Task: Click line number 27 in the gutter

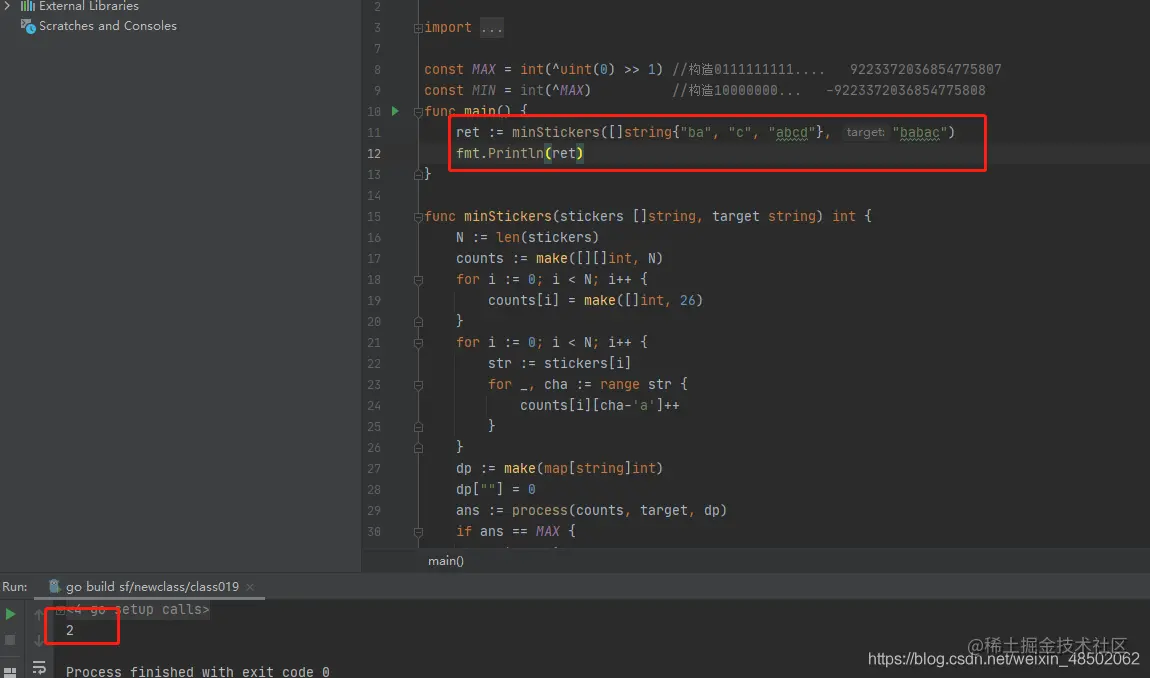Action: (x=373, y=468)
